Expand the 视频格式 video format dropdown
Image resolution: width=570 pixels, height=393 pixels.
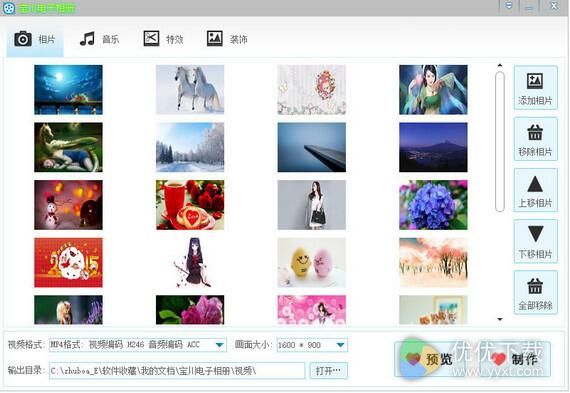click(220, 345)
